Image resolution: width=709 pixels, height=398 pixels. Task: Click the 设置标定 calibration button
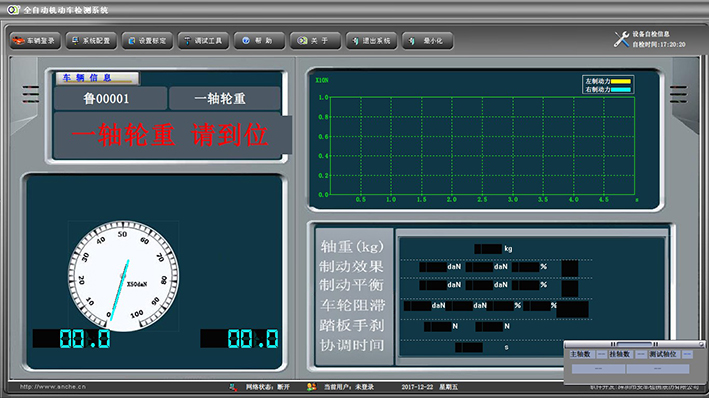[x=147, y=41]
